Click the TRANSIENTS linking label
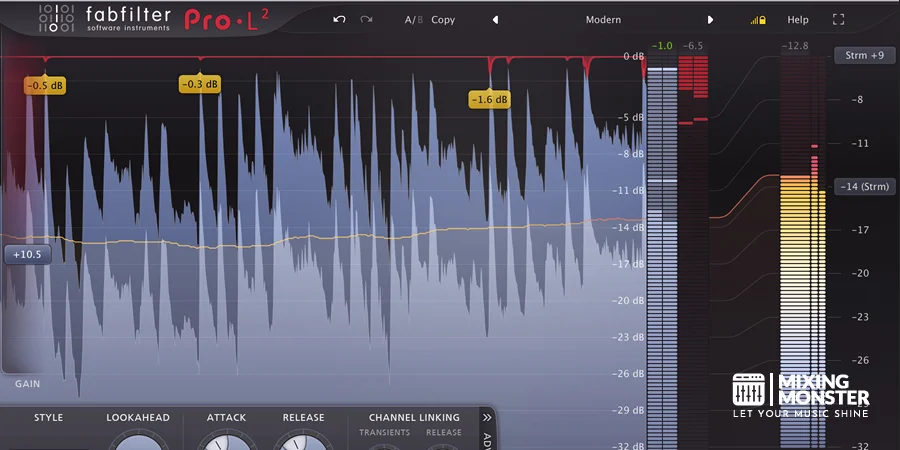Viewport: 900px width, 450px height. click(x=385, y=432)
